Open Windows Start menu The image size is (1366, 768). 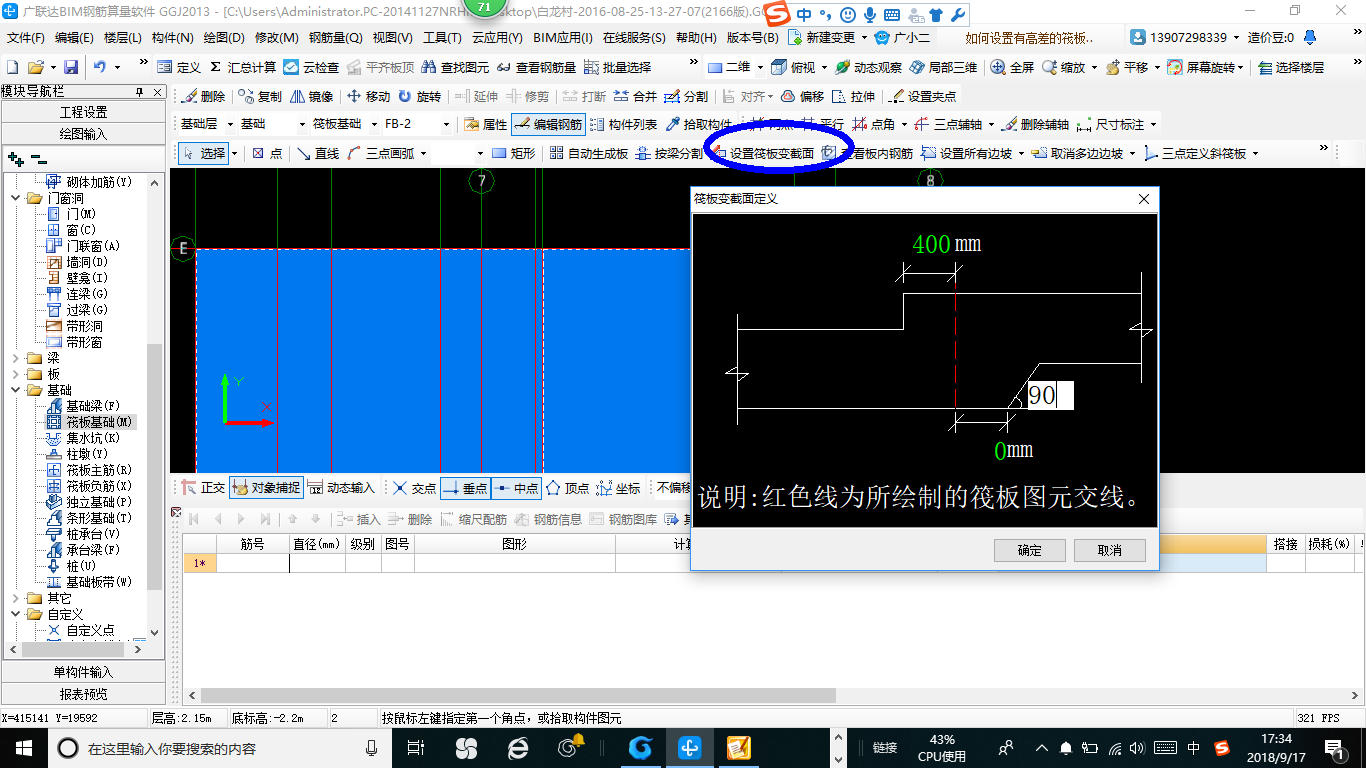point(22,747)
